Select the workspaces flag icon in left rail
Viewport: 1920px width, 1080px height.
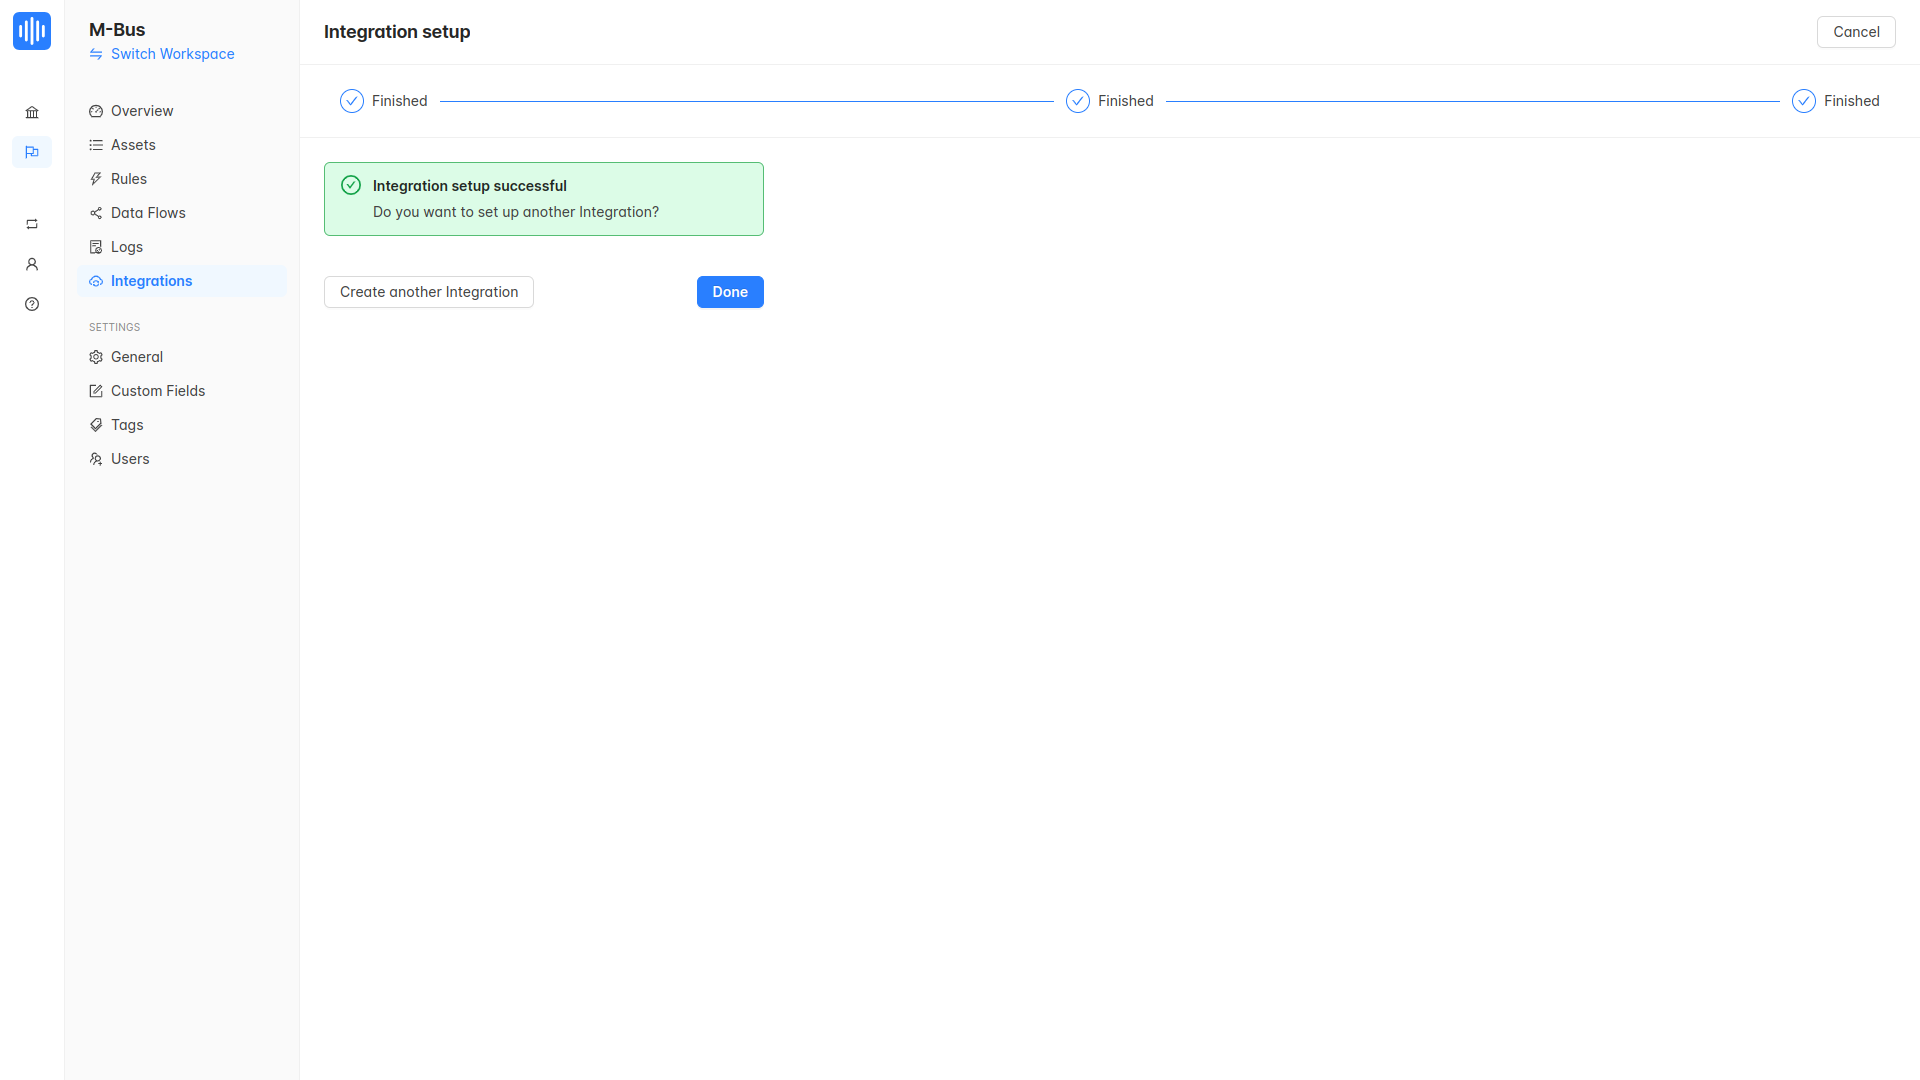point(32,152)
